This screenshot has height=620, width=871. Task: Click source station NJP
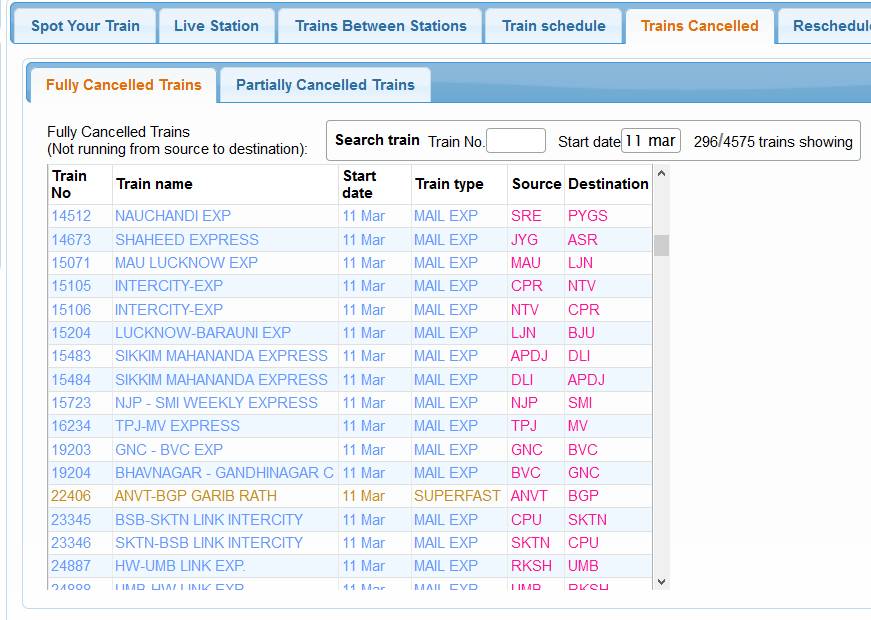tap(524, 403)
